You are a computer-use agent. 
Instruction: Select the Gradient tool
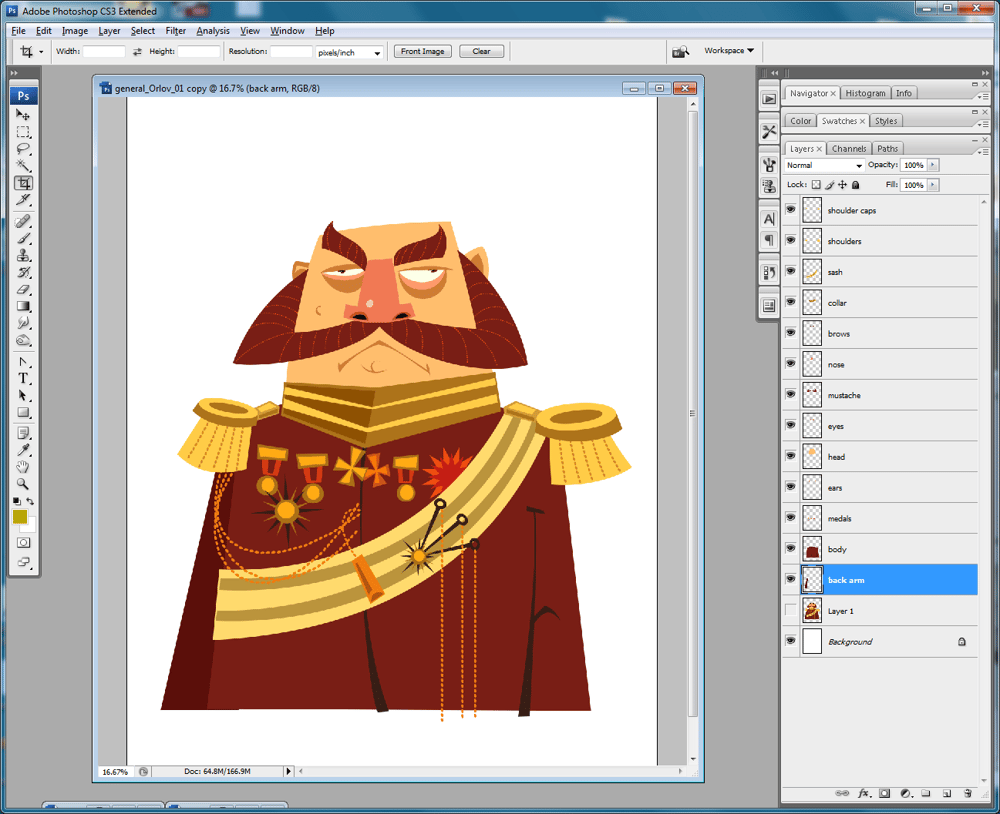23,306
